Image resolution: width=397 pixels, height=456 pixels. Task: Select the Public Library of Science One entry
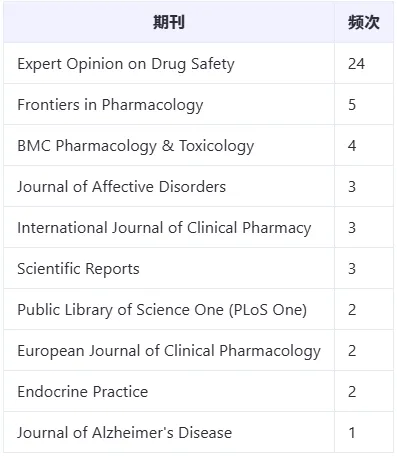162,310
